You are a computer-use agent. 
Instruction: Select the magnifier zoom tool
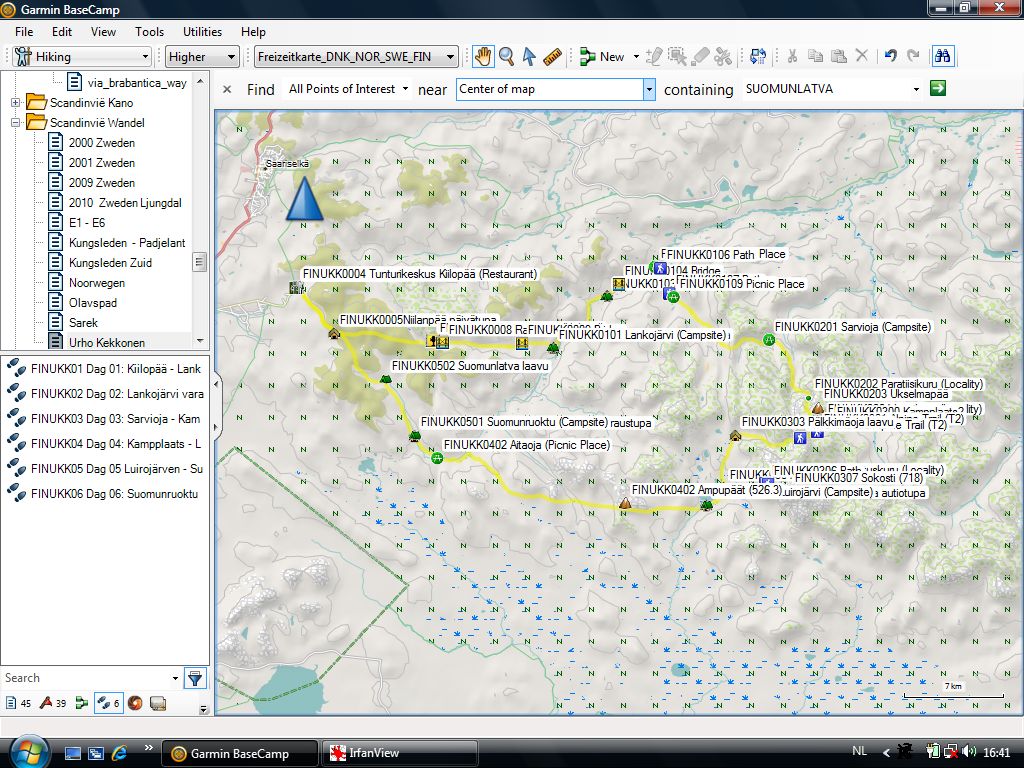pos(507,57)
